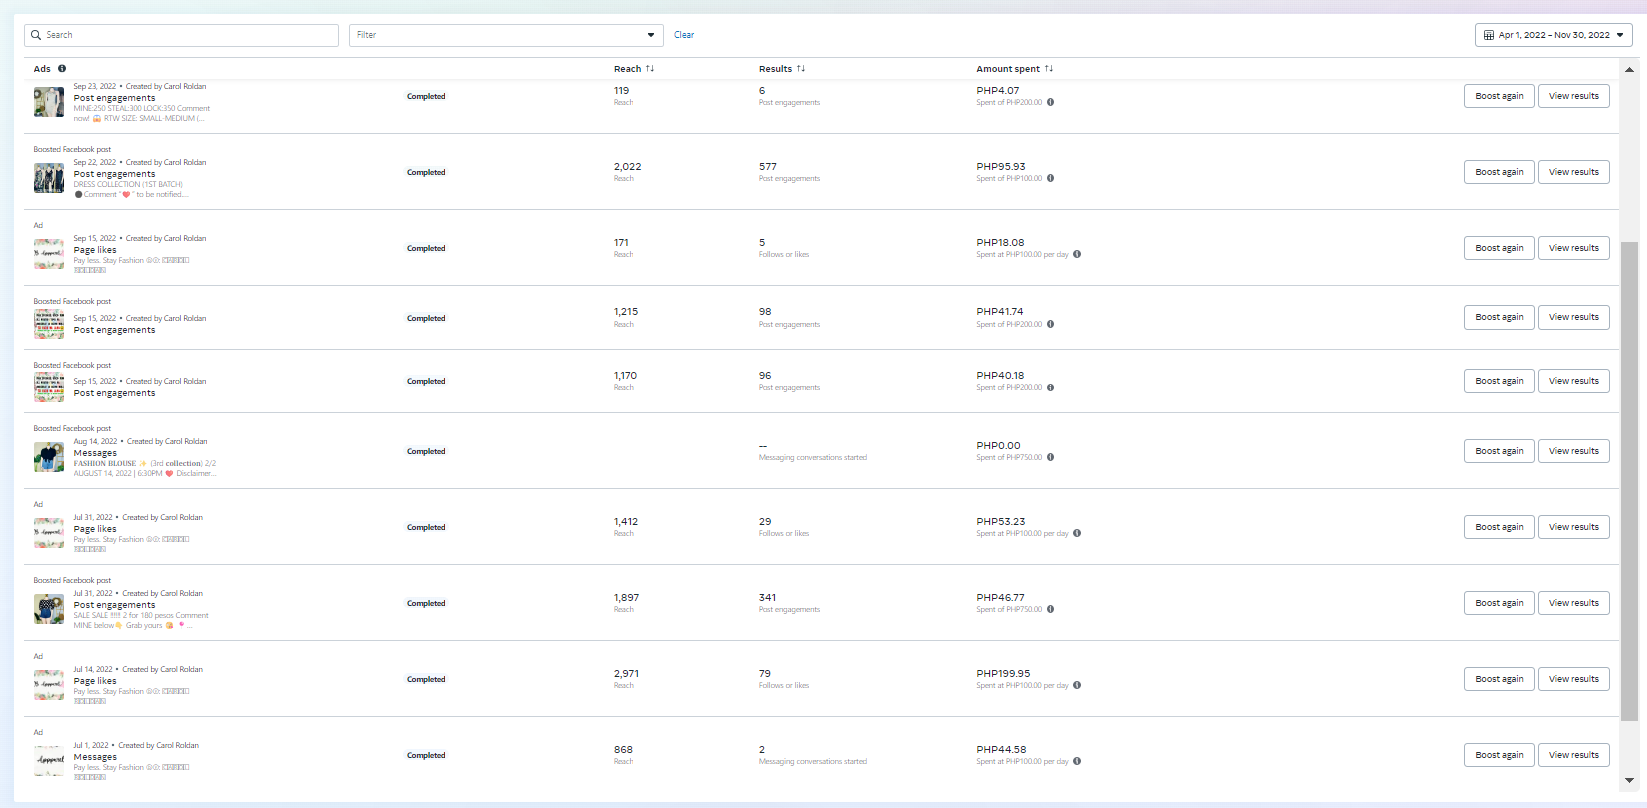Show info icon beside PHP0.00 budget
Viewport: 1647px width, 808px height.
(x=1050, y=457)
